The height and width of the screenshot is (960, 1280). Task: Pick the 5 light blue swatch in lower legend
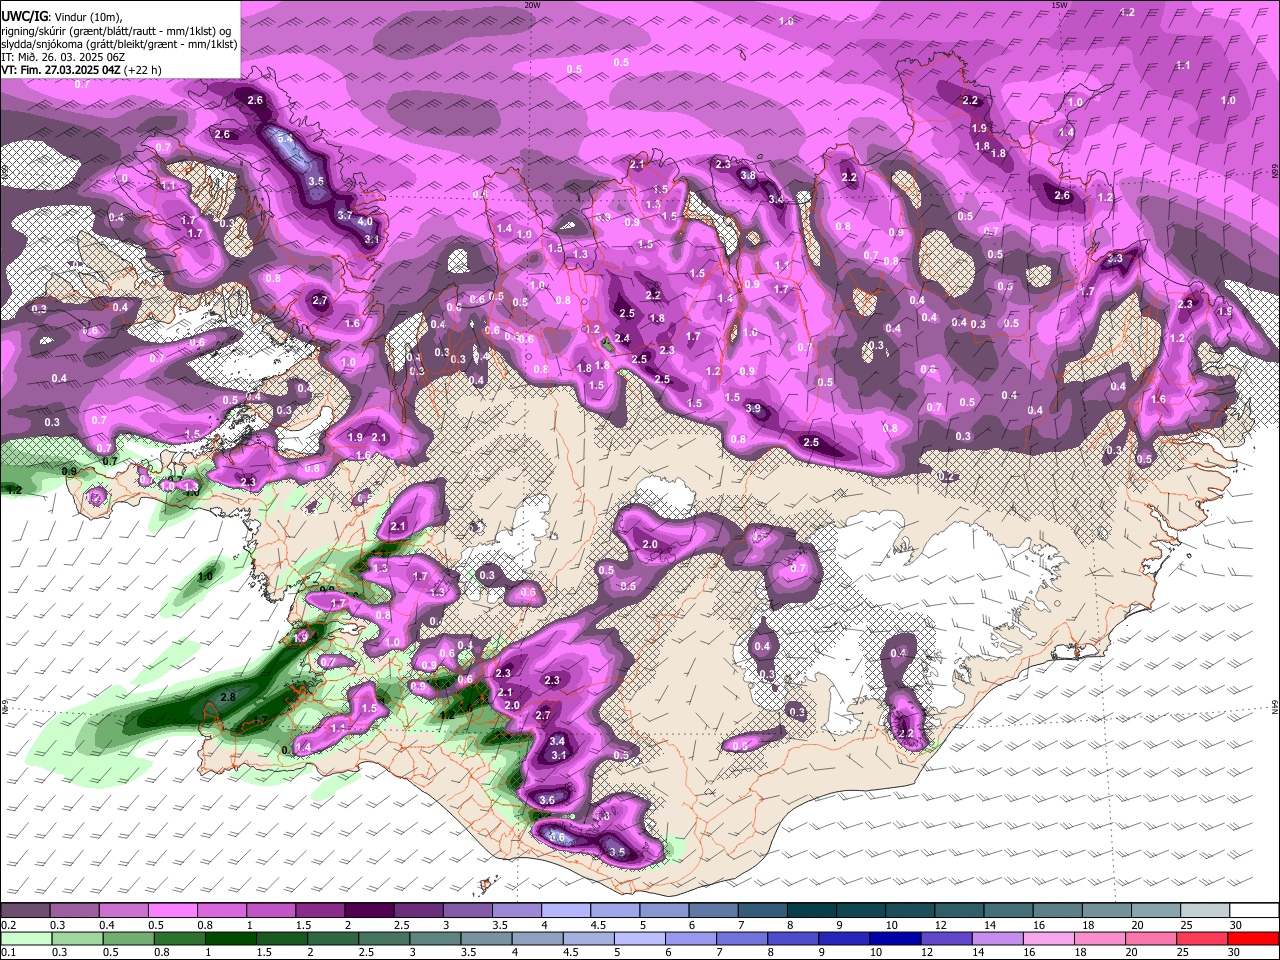point(640,939)
